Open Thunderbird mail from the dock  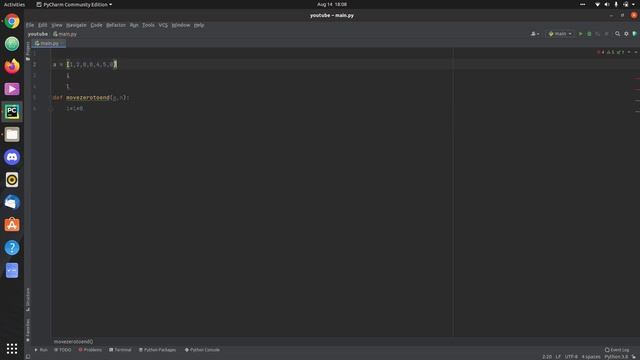tap(12, 202)
